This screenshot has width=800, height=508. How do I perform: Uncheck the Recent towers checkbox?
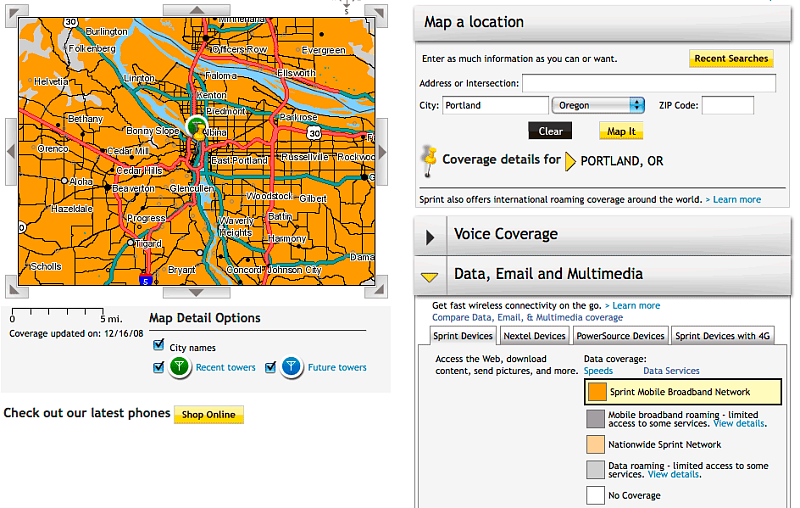click(x=159, y=367)
